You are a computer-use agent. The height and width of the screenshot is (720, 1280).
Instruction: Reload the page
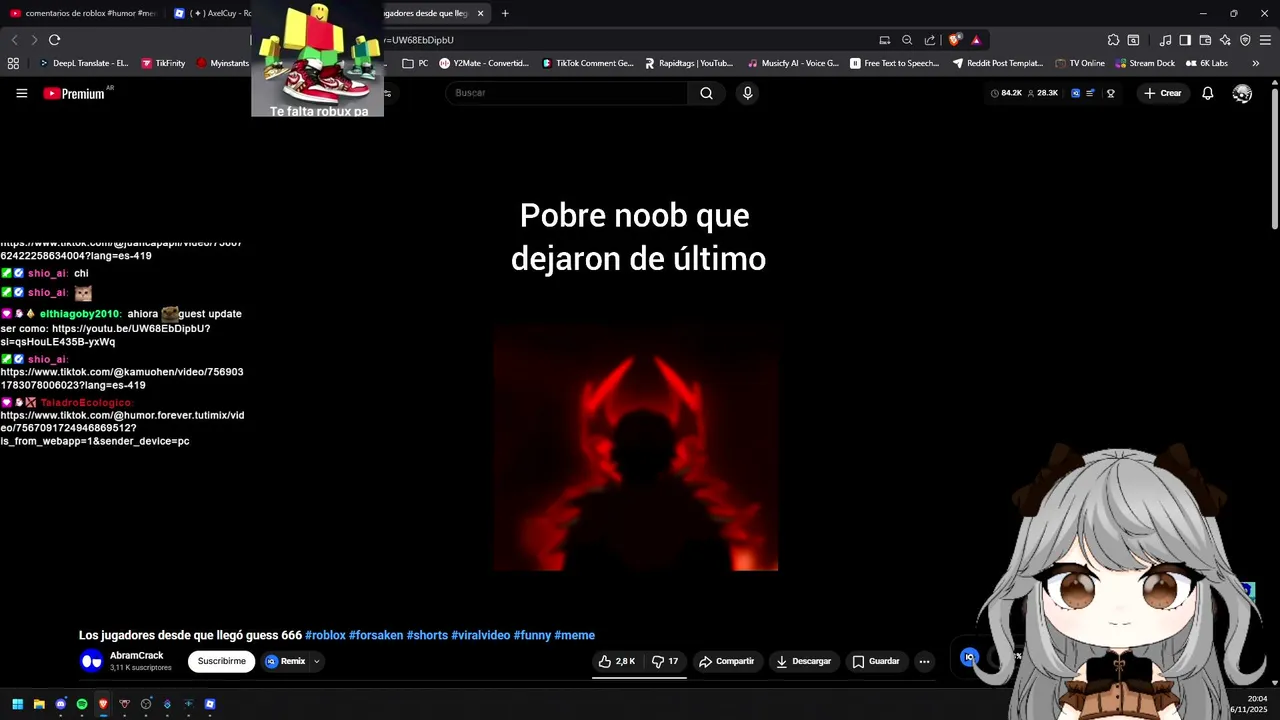point(54,40)
